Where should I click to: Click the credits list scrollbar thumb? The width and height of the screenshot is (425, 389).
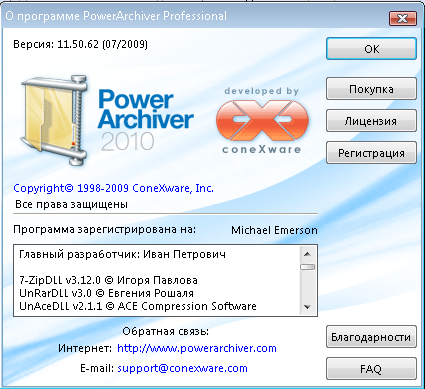pyautogui.click(x=307, y=267)
